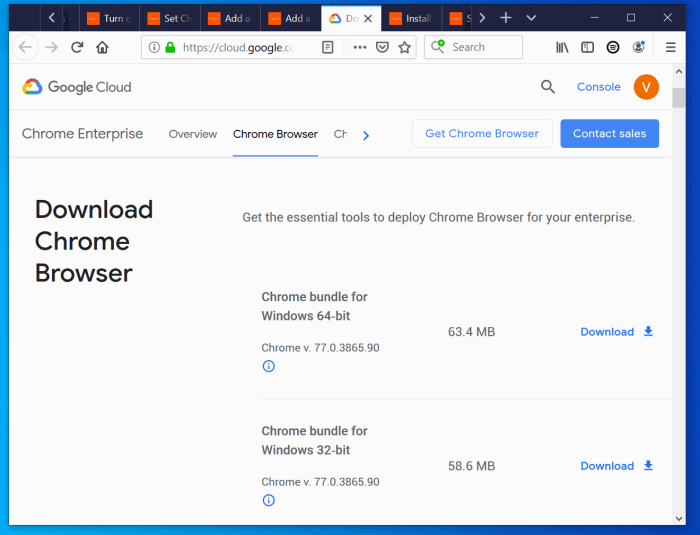Image resolution: width=700 pixels, height=535 pixels.
Task: Open Firefox account icon in toolbar
Action: [639, 47]
